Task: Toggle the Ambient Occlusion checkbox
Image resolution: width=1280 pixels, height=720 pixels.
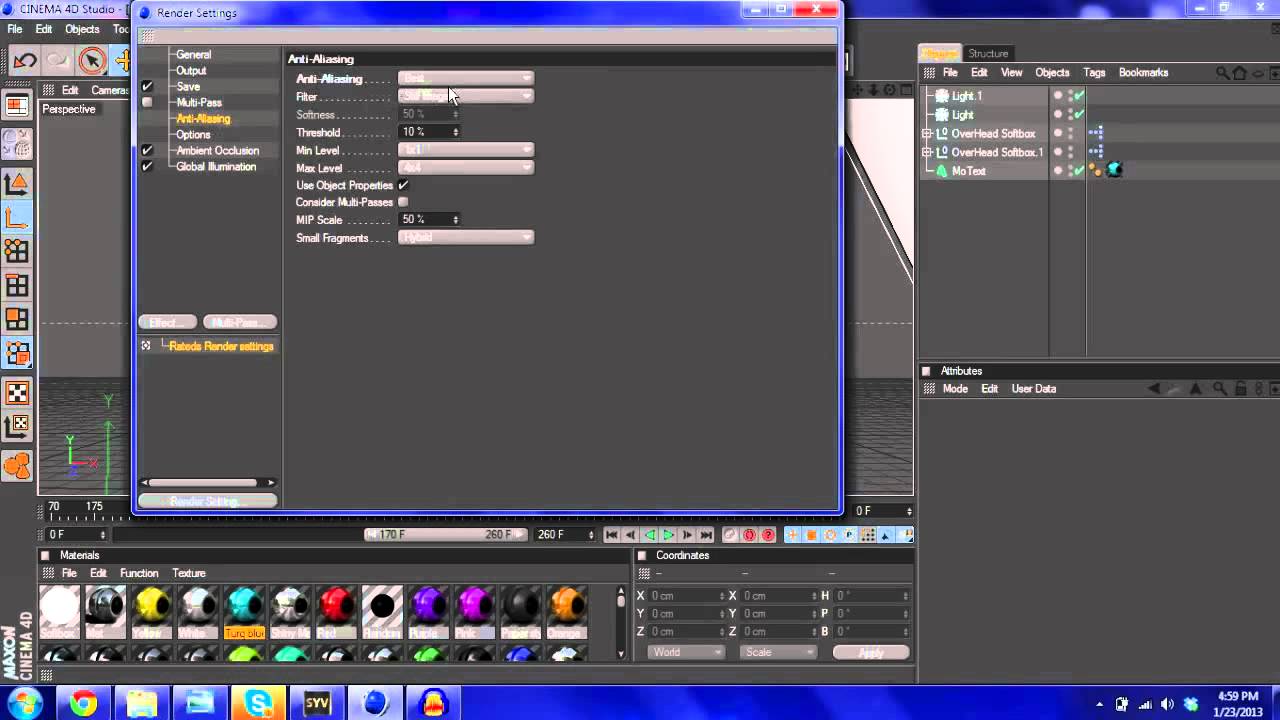Action: pyautogui.click(x=147, y=151)
